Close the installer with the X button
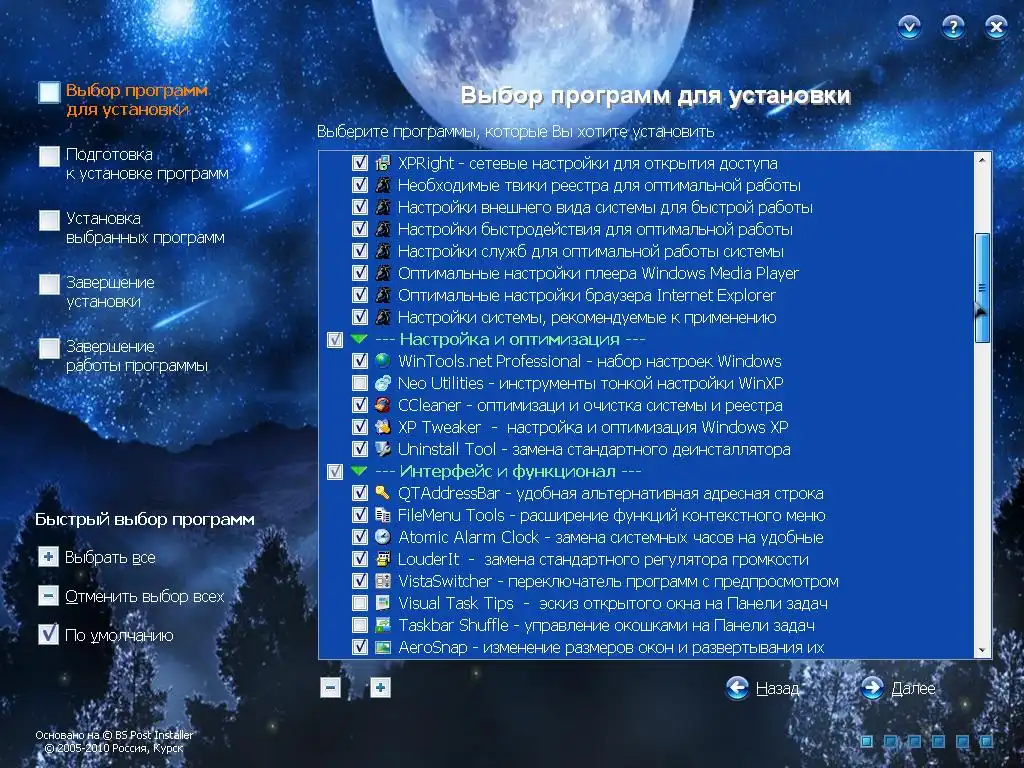 point(996,27)
